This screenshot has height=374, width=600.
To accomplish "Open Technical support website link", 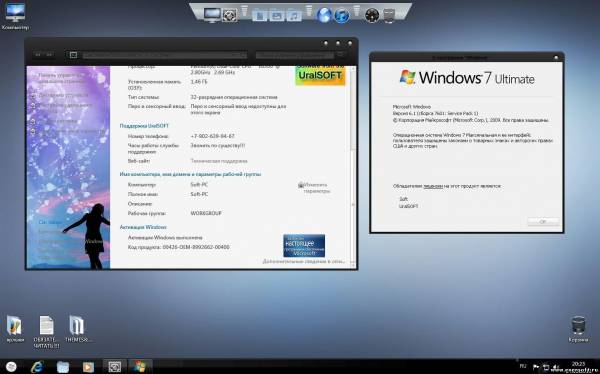I will pyautogui.click(x=219, y=161).
